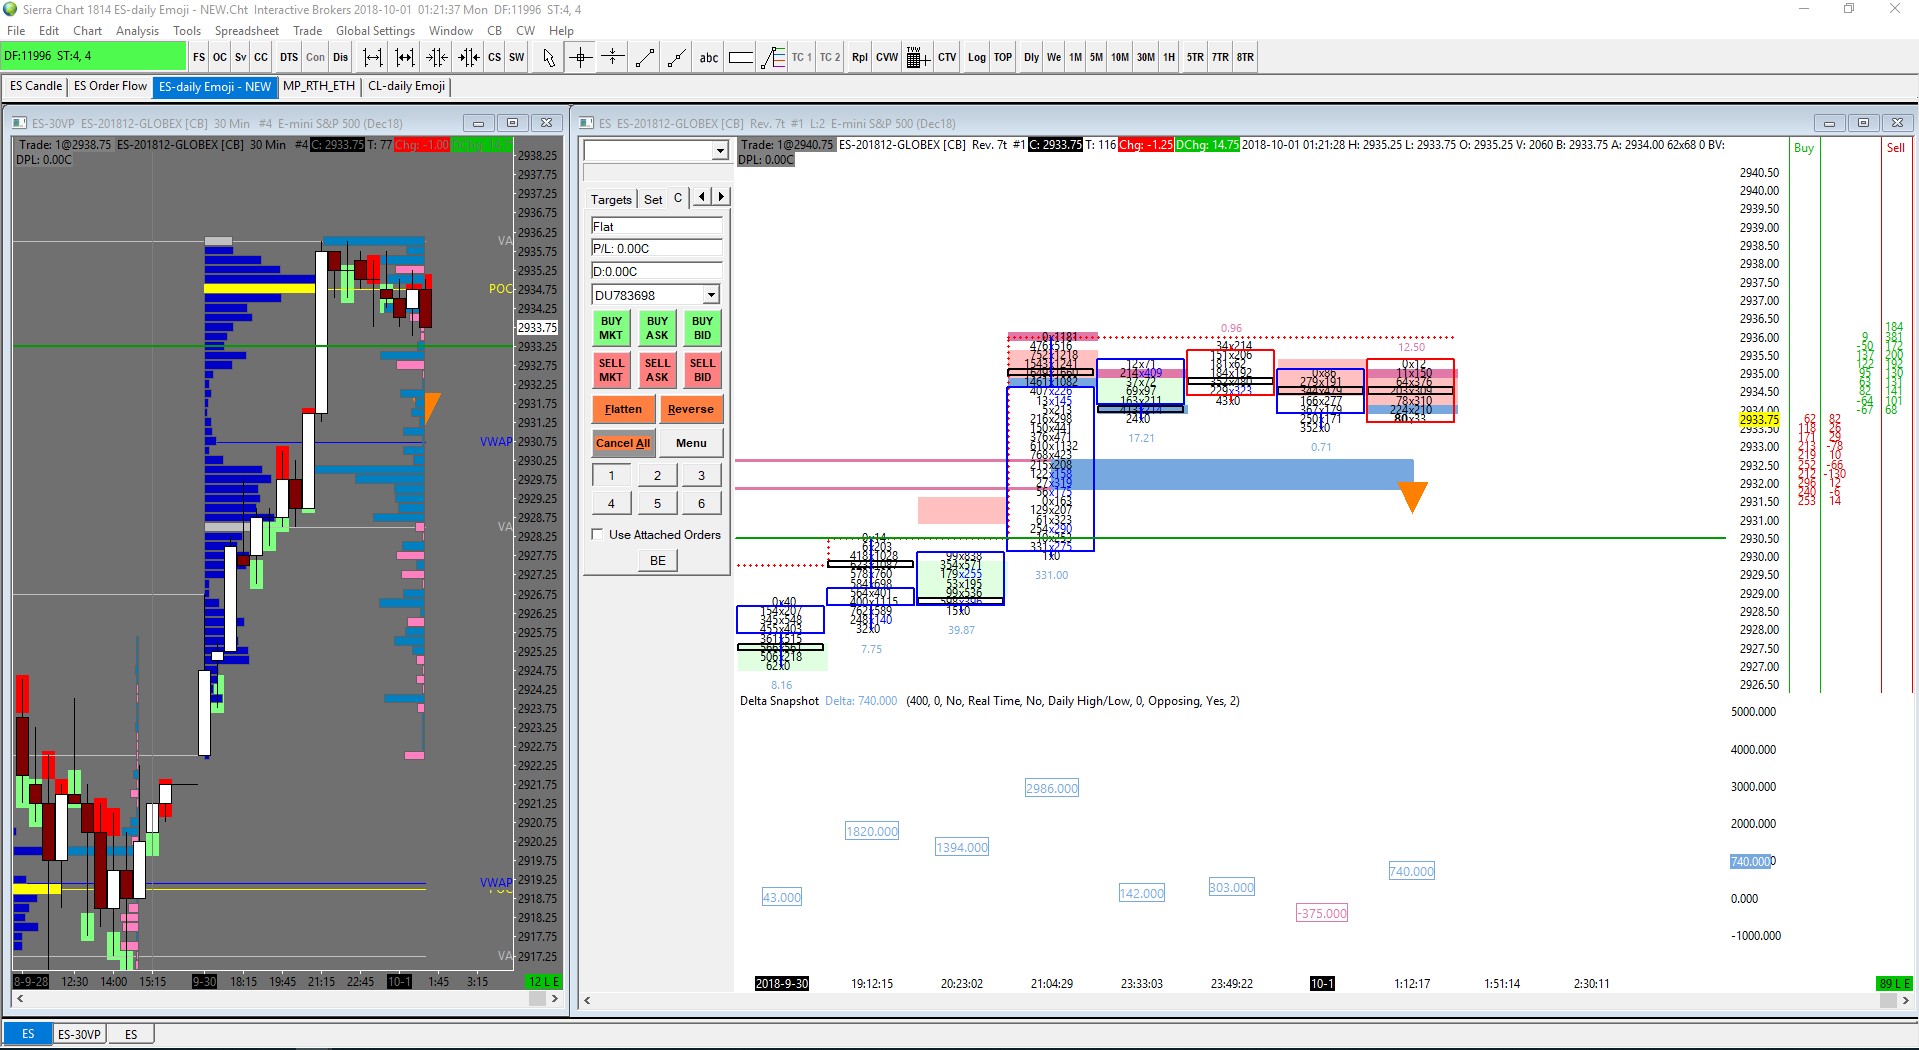Screen dimensions: 1919x1050
Task: Click the BUY MKT button
Action: point(611,328)
